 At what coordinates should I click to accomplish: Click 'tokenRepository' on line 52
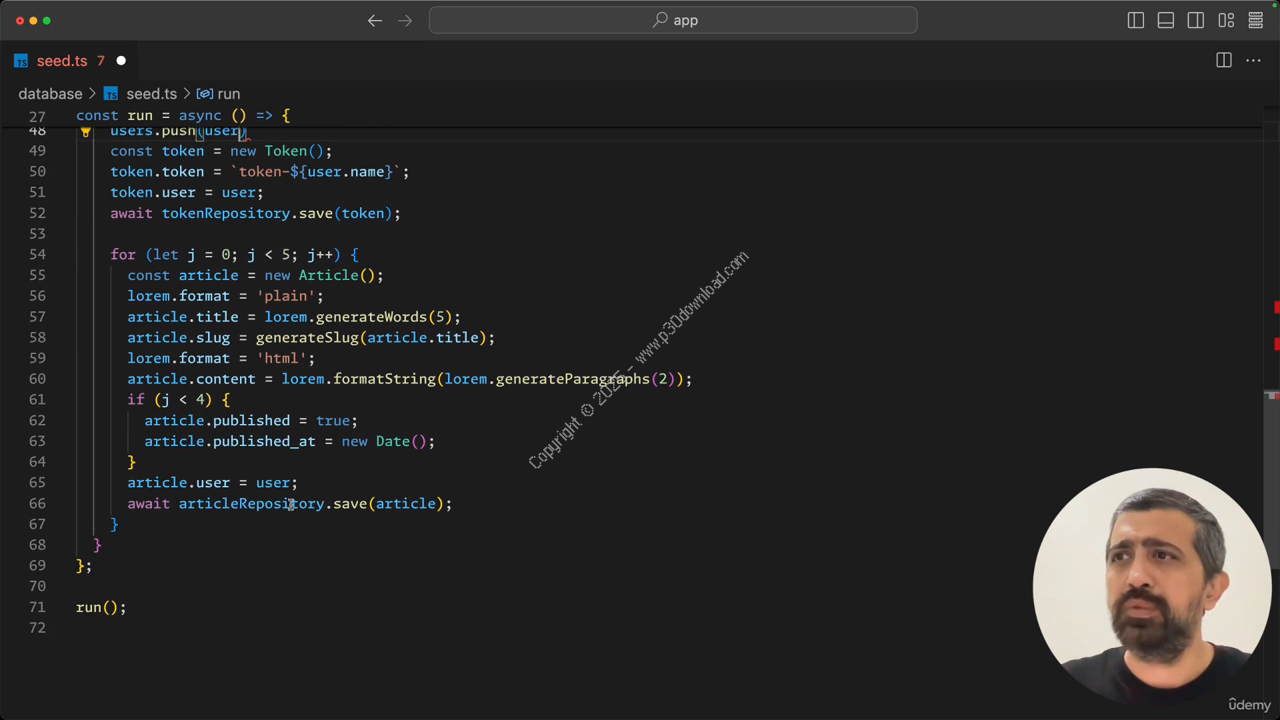226,213
